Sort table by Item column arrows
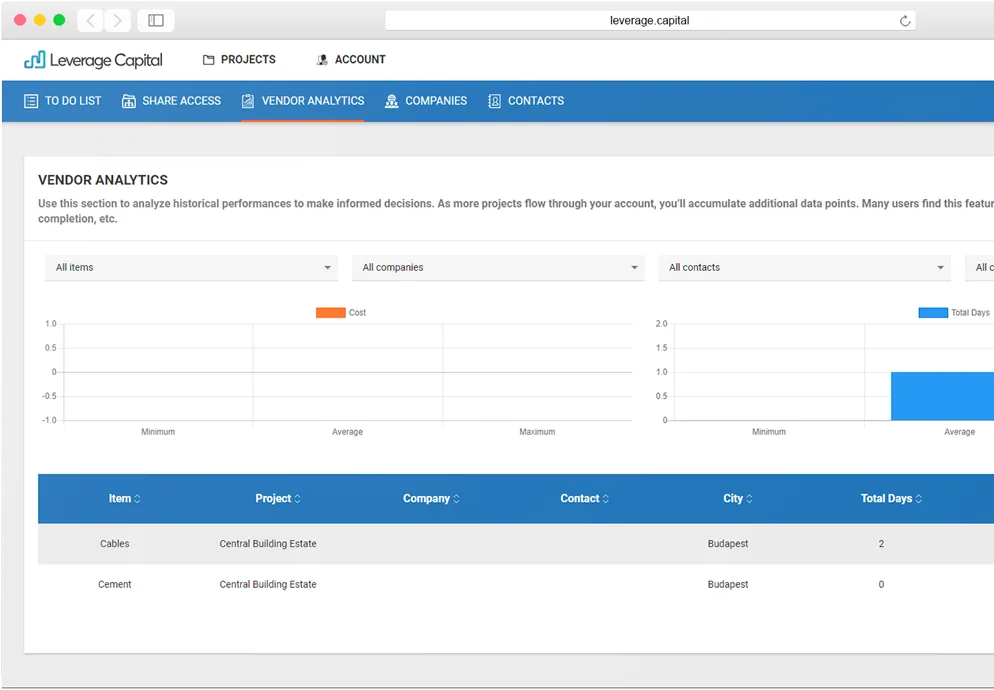Screen dimensions: 994x690 pos(137,499)
